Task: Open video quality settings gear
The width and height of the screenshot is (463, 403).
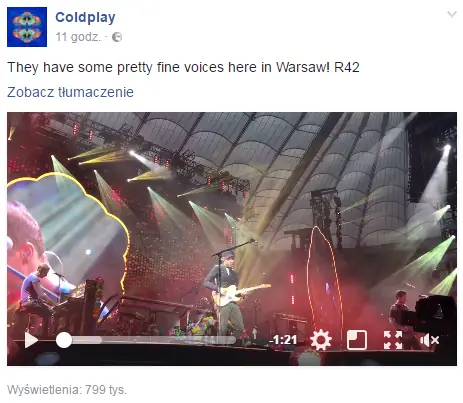Action: (x=321, y=340)
